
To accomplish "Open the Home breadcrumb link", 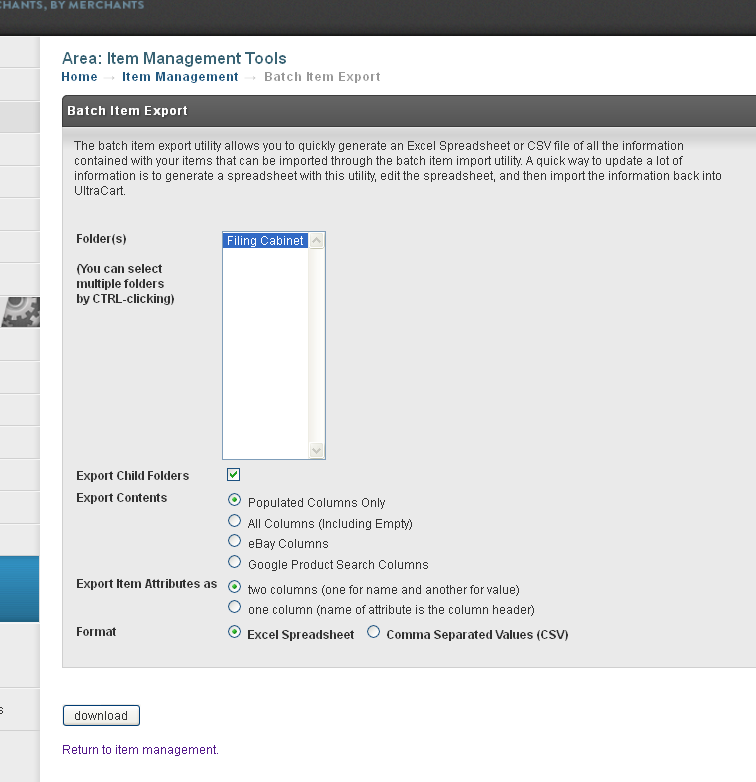I will pyautogui.click(x=79, y=77).
